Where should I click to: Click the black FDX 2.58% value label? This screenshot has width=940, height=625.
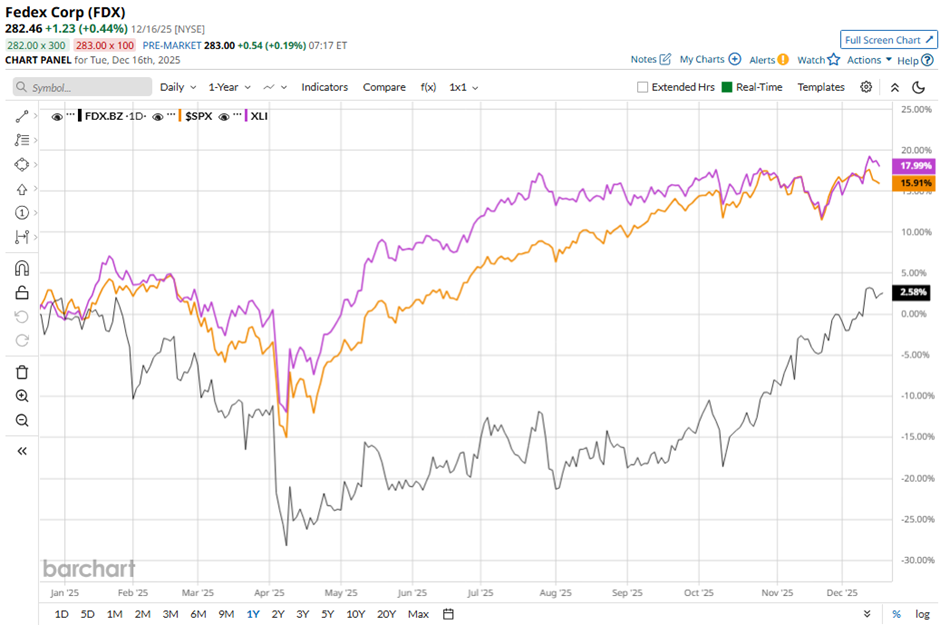[911, 292]
